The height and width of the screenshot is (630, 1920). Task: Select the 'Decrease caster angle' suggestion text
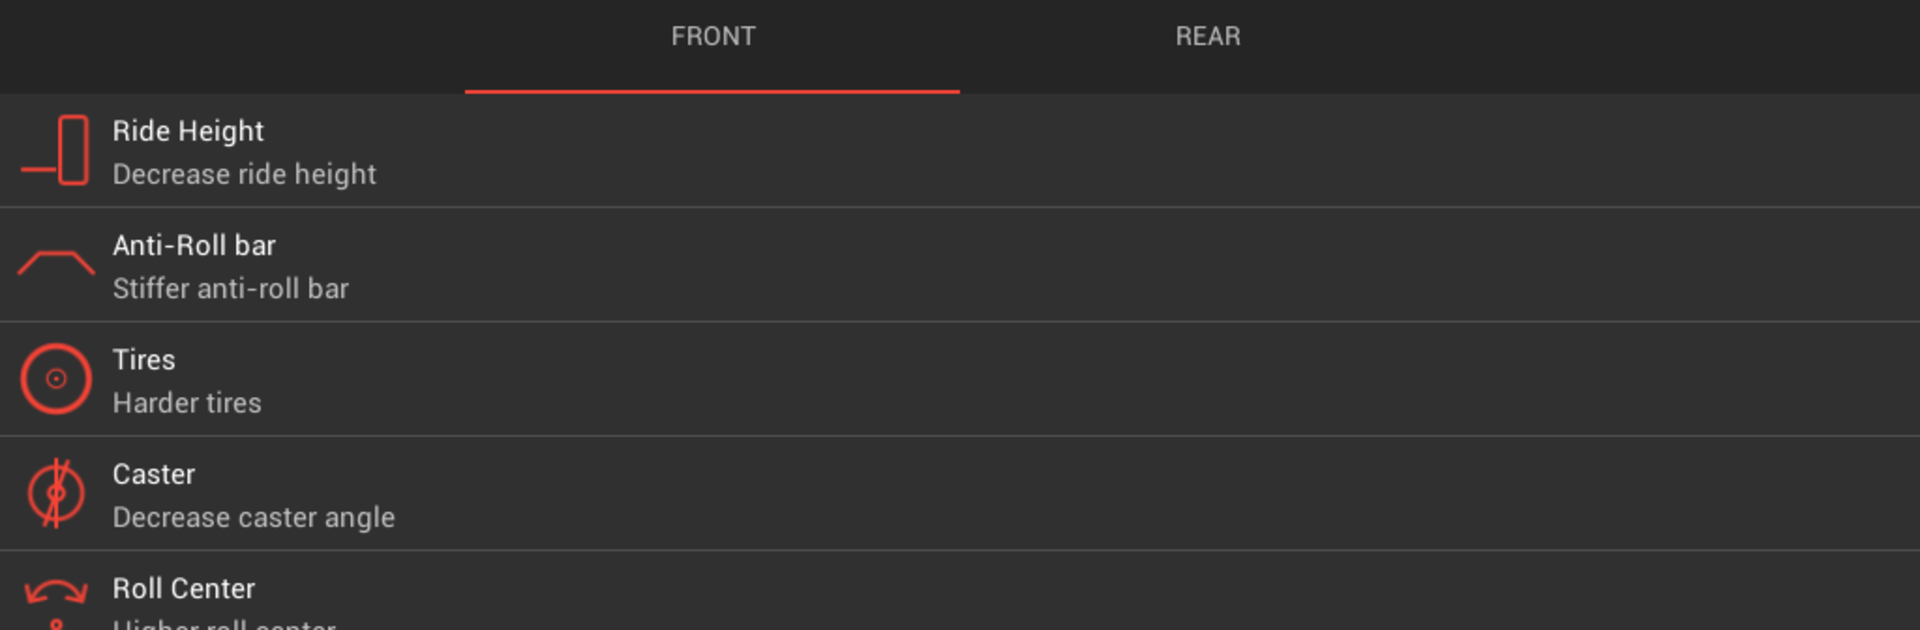[253, 517]
